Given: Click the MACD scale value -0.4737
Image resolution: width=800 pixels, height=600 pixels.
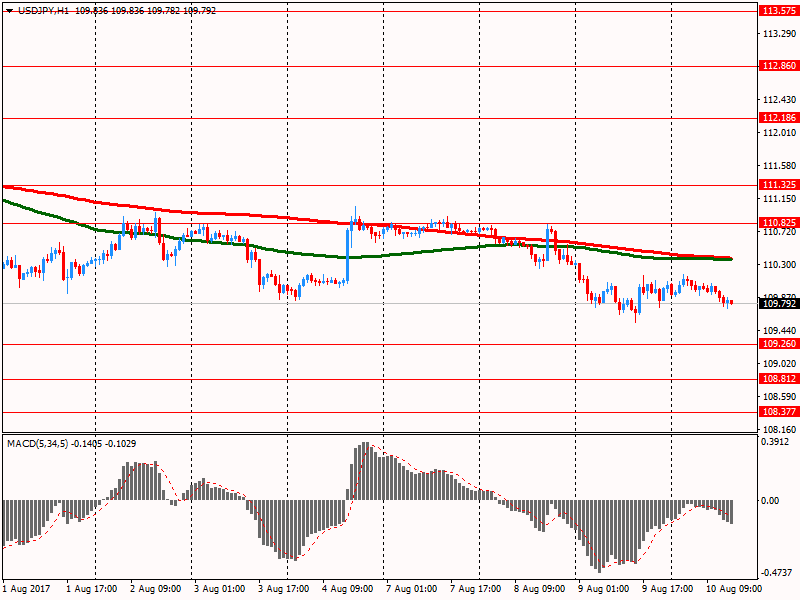Looking at the screenshot, I should pyautogui.click(x=776, y=573).
